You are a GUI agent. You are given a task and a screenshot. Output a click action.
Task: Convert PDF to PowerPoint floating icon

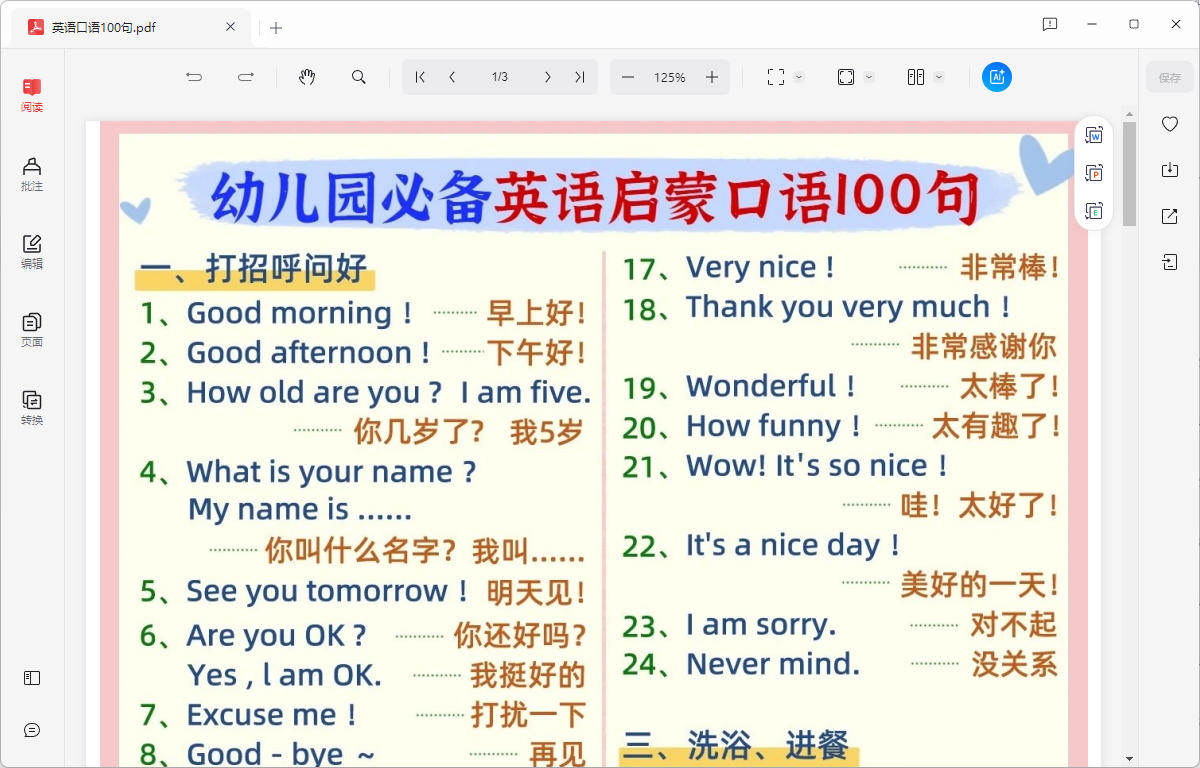1094,173
